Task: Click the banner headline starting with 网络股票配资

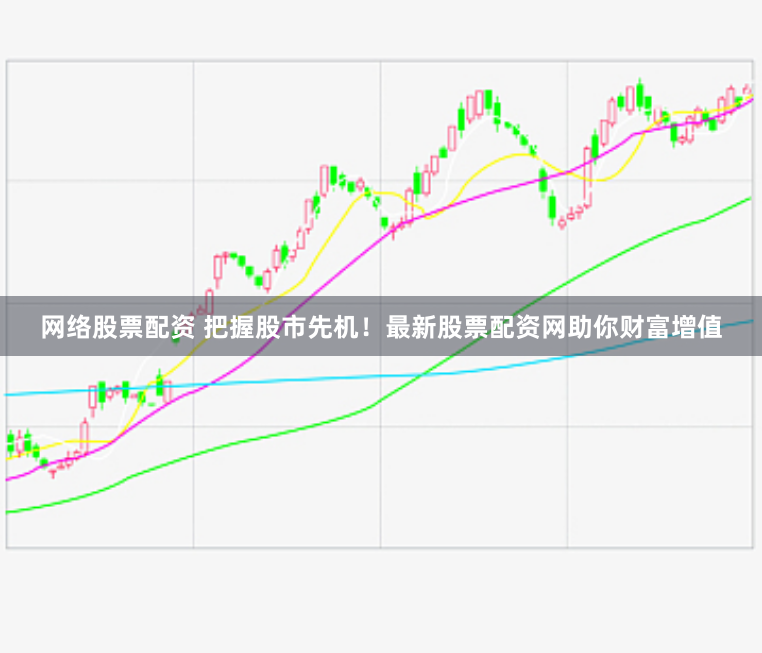Action: 381,327
